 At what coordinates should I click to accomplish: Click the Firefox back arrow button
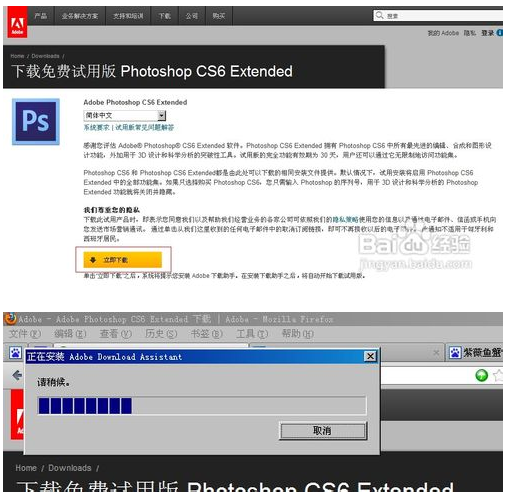pos(17,376)
